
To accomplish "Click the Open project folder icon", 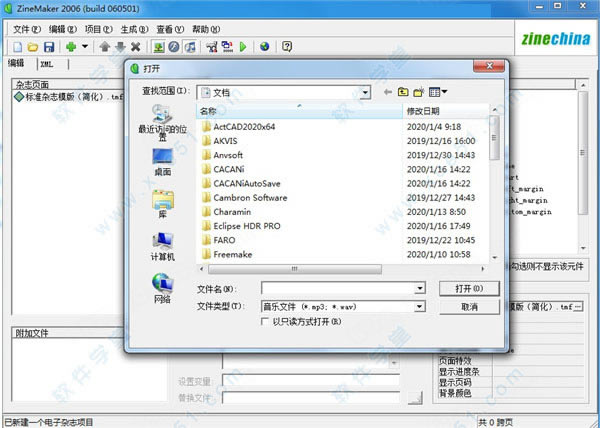I will (33, 47).
